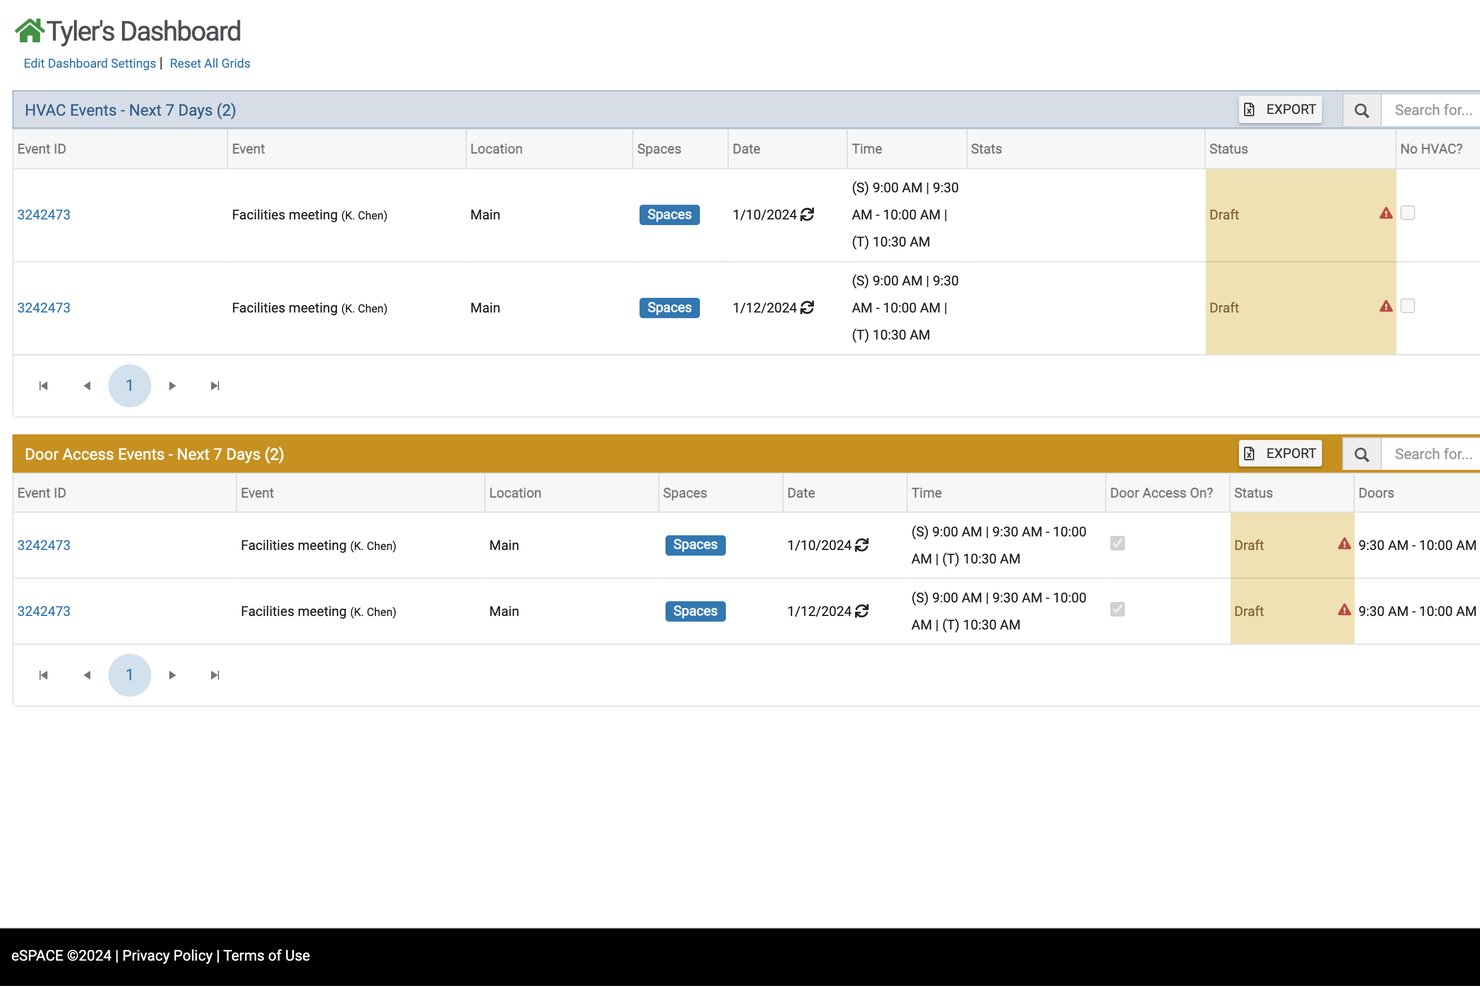This screenshot has height=987, width=1480.
Task: Open event 3242473 on 1/10/2024 in HVAC grid
Action: pyautogui.click(x=44, y=215)
